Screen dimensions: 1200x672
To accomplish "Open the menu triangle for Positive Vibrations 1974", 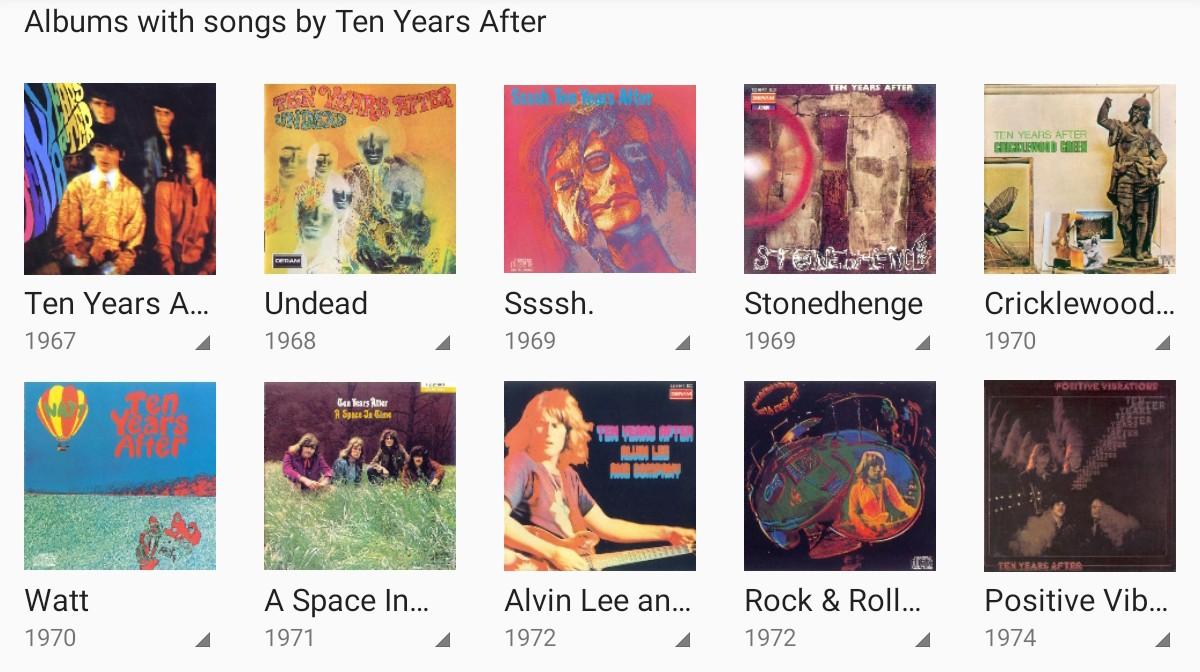I will pyautogui.click(x=1163, y=640).
